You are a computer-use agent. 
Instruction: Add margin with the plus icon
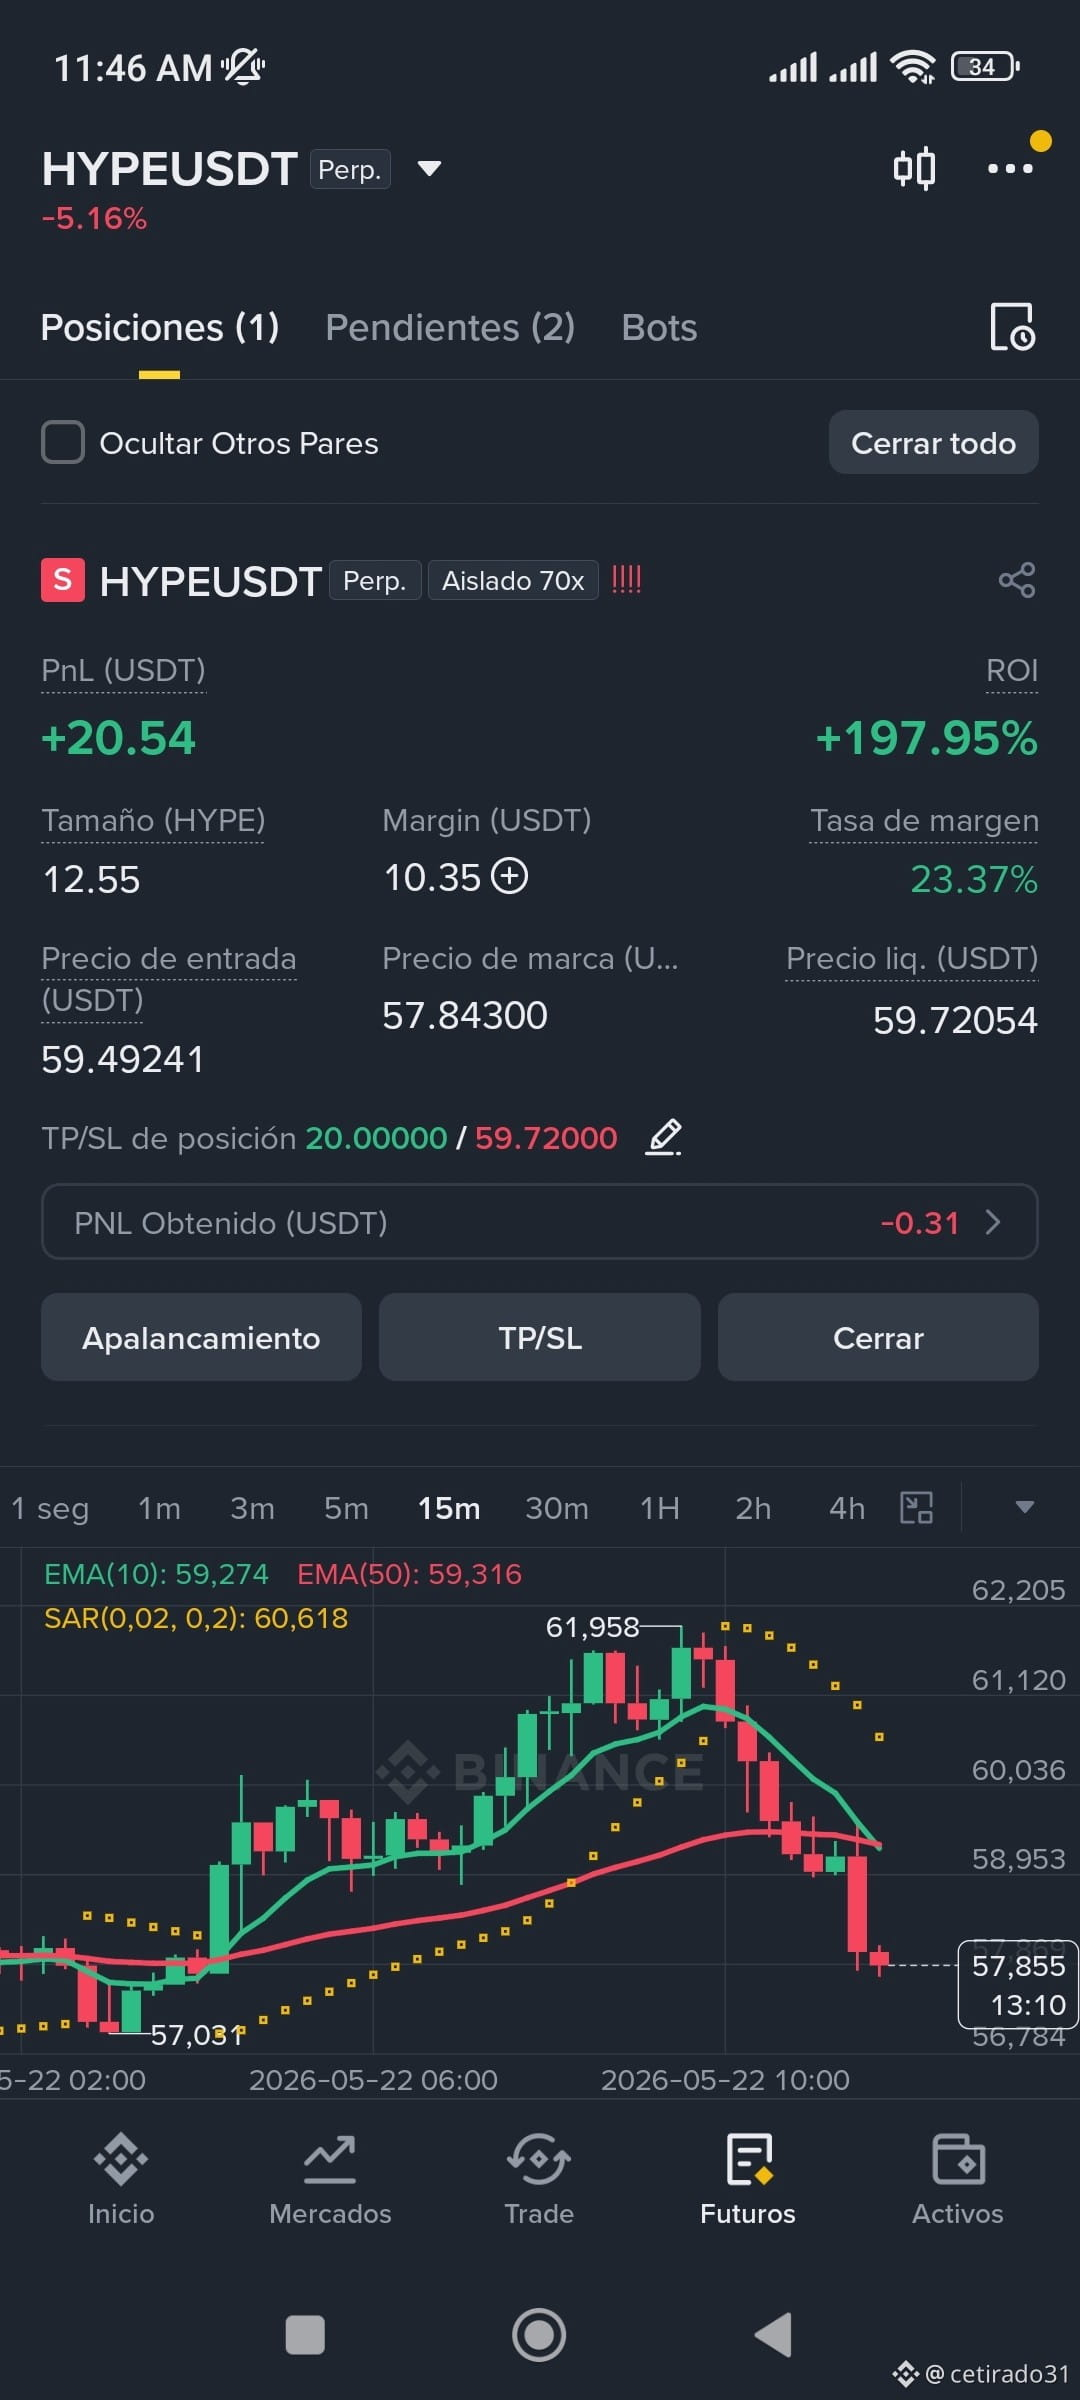click(510, 876)
